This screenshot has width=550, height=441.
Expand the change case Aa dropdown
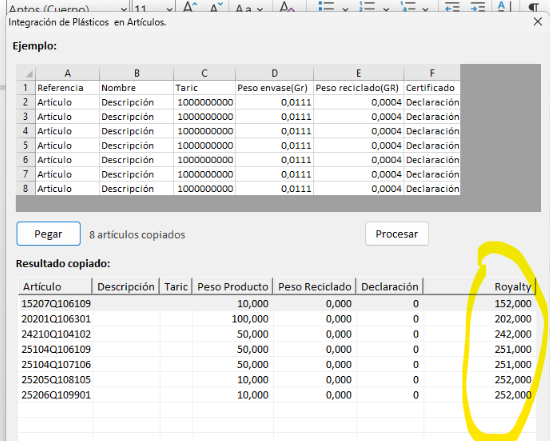coord(249,8)
